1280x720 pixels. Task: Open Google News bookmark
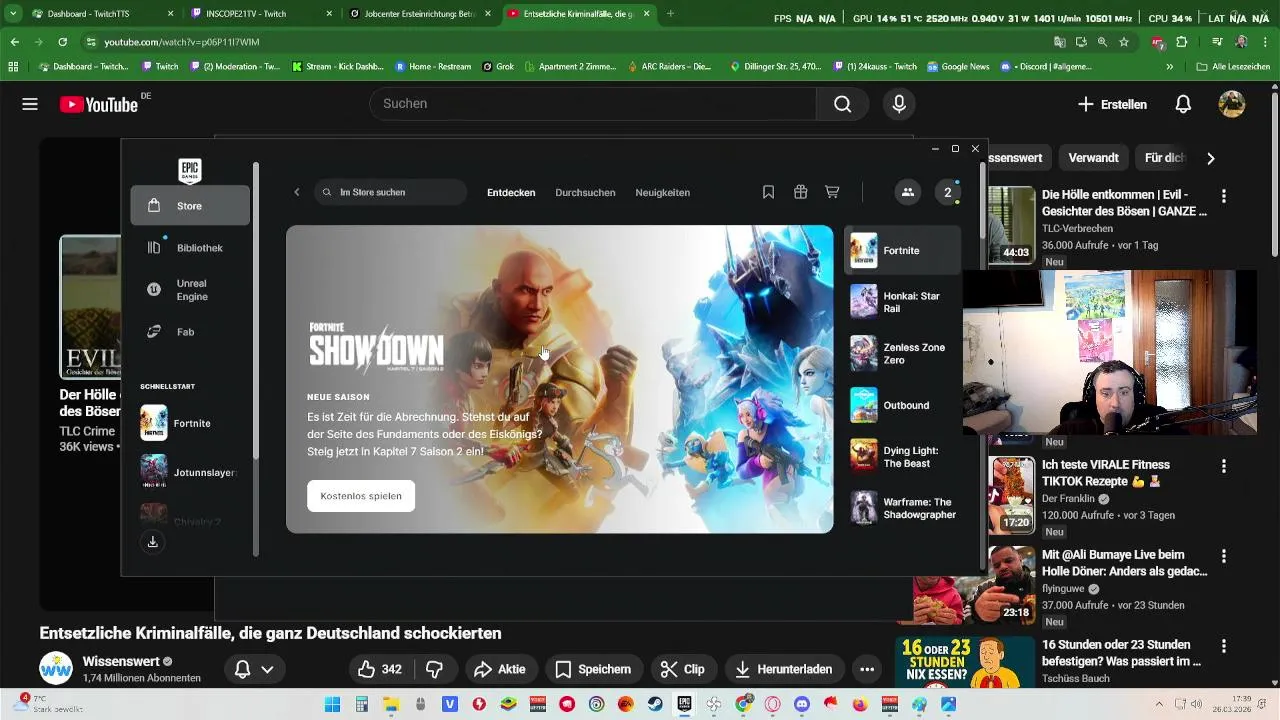(x=958, y=67)
